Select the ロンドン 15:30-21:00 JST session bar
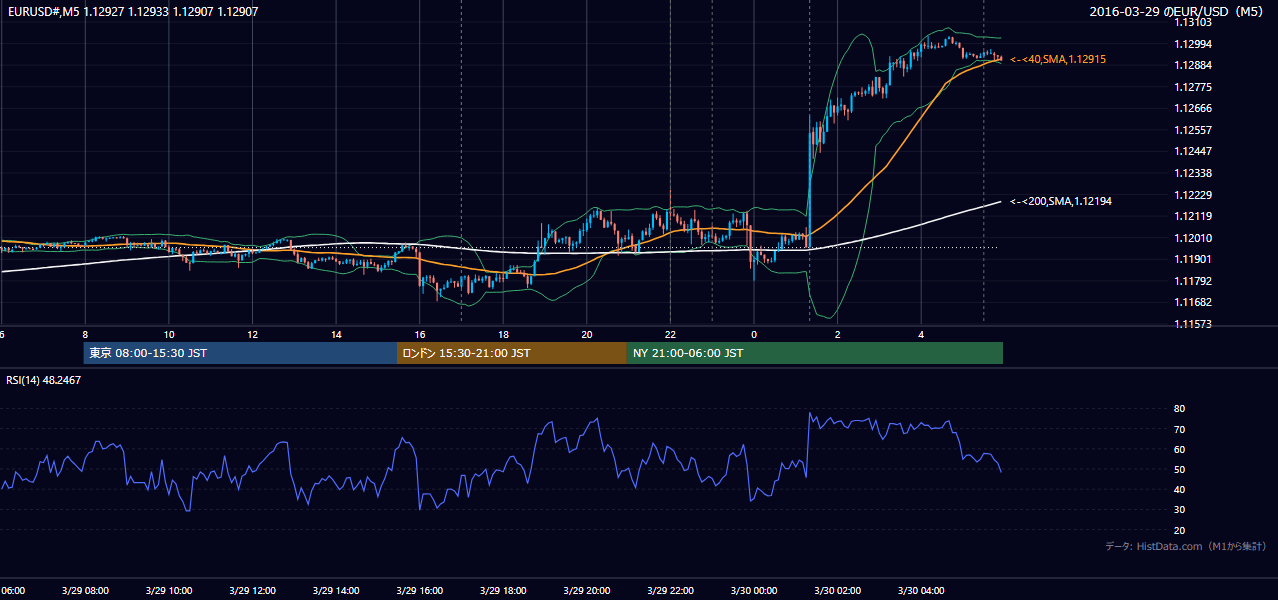This screenshot has height=600, width=1278. tap(512, 353)
